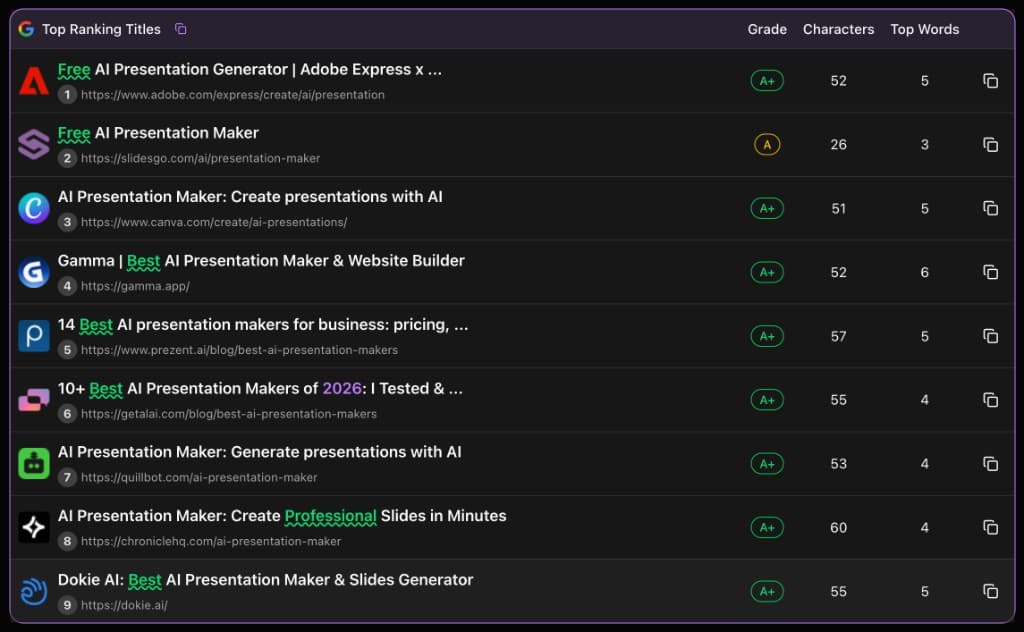Copy the Prezent 14 Best title row
Image resolution: width=1024 pixels, height=632 pixels.
coord(990,336)
